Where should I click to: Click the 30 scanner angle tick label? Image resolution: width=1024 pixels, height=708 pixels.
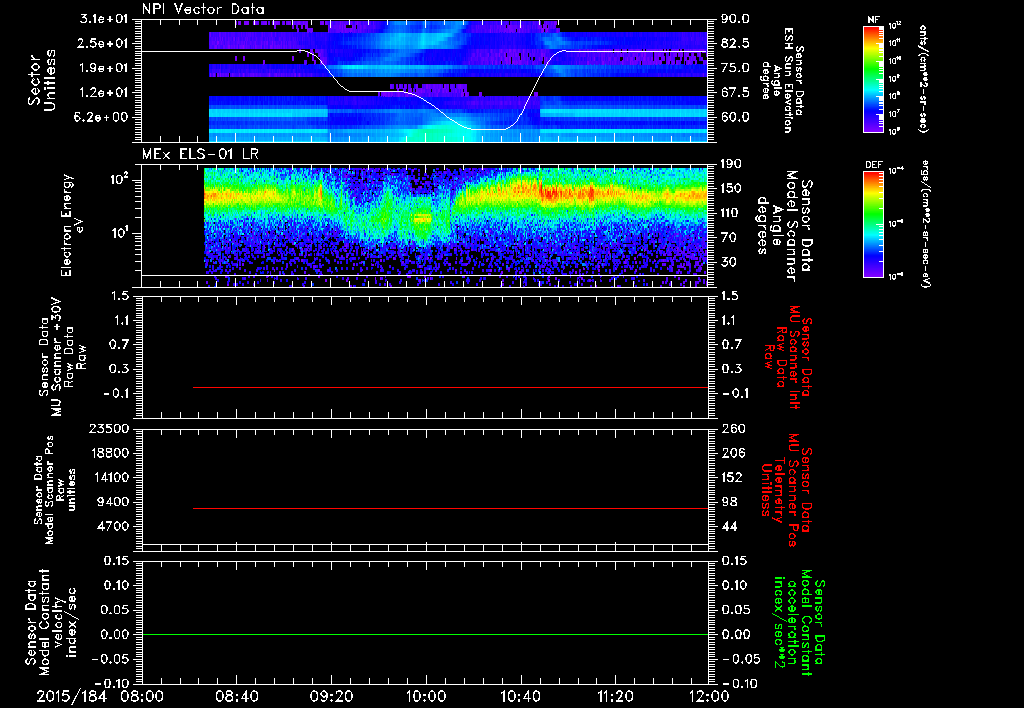(729, 262)
